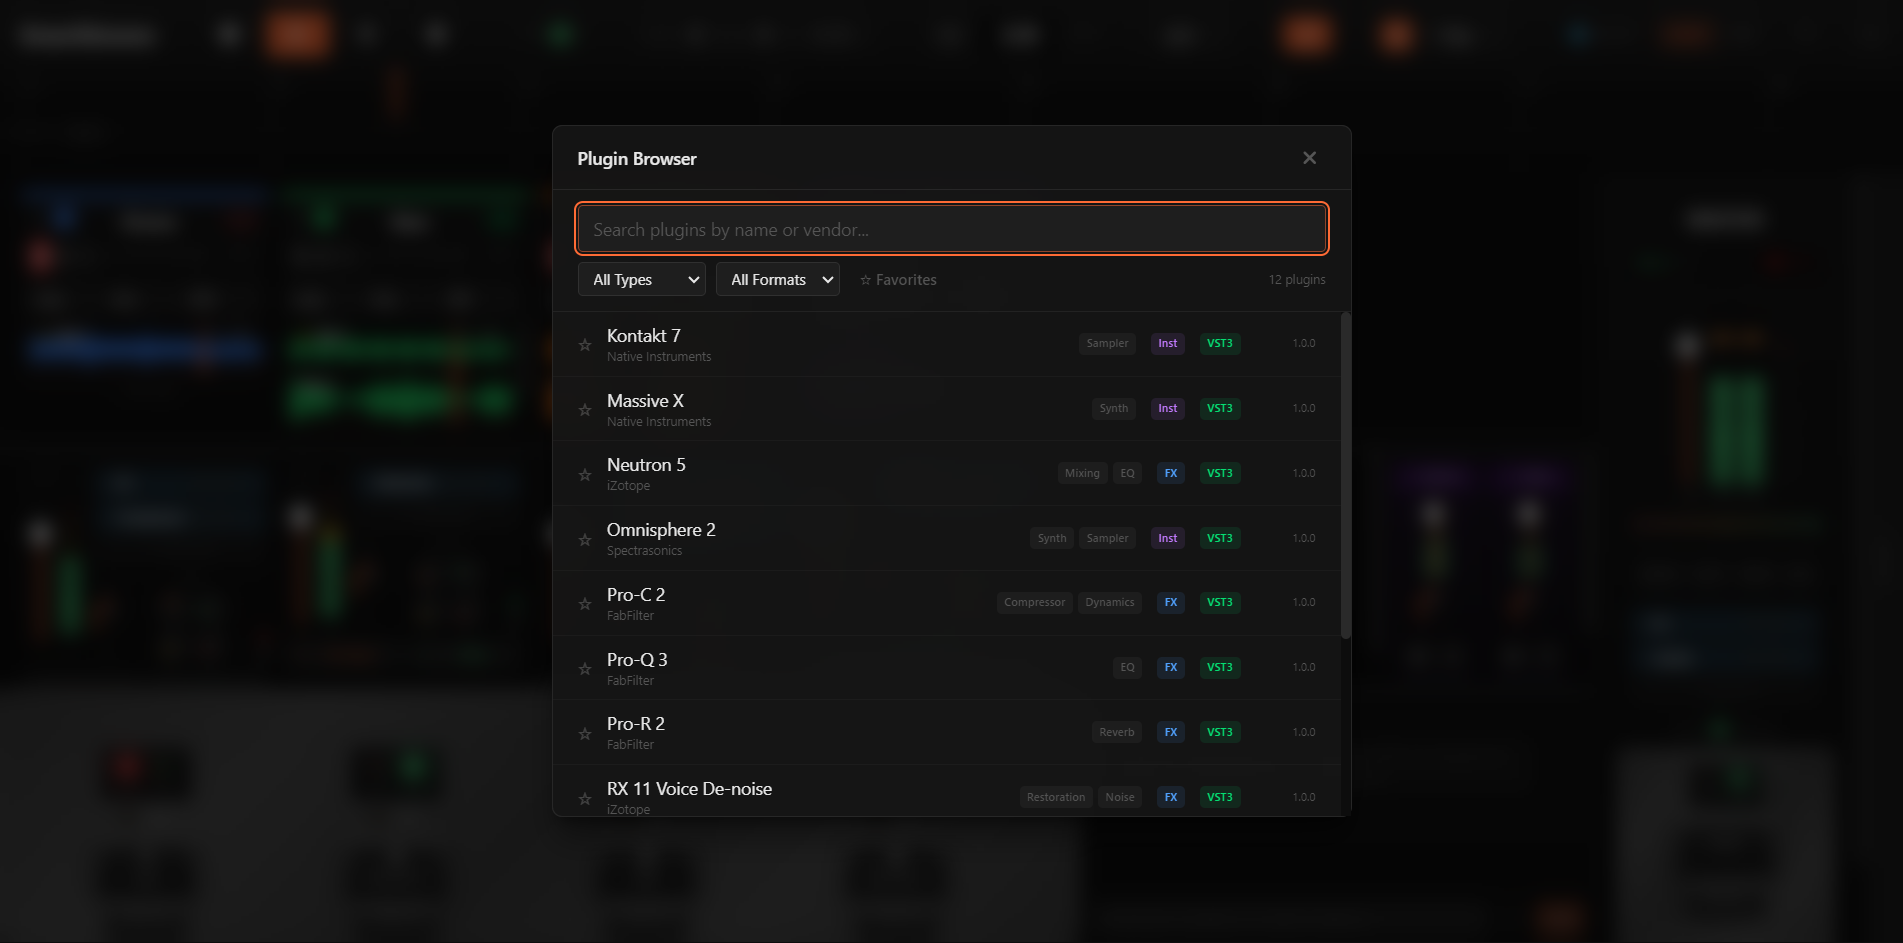This screenshot has height=943, width=1903.
Task: Click the Inst badge on Massive X
Action: pos(1168,408)
